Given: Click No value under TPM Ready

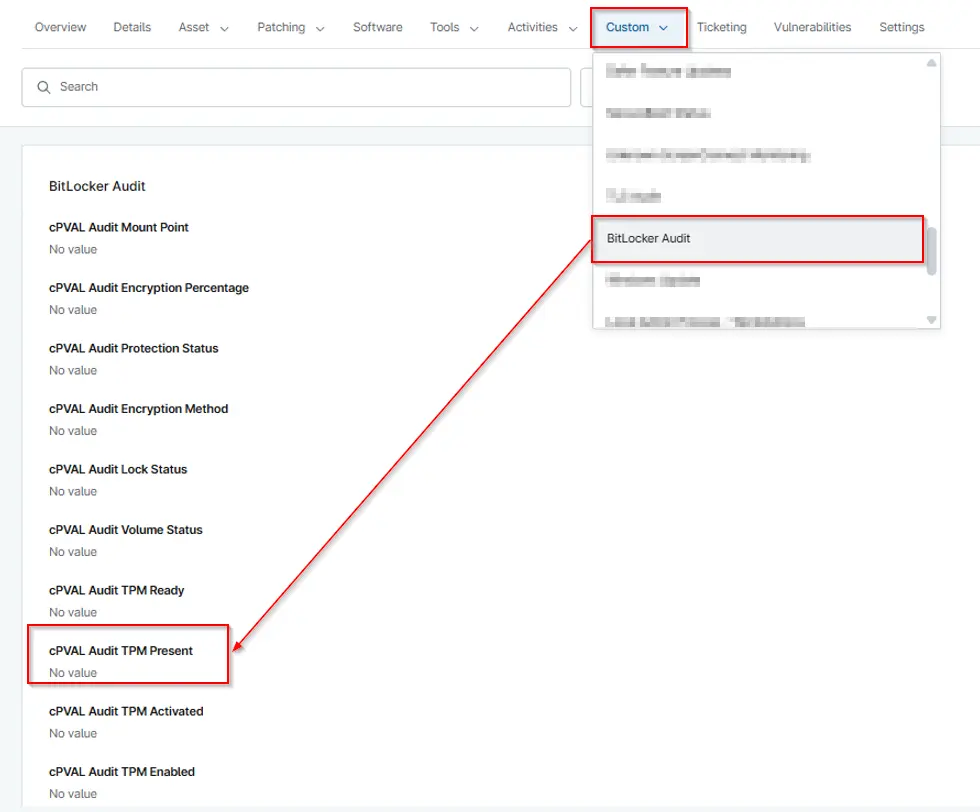Looking at the screenshot, I should (73, 613).
